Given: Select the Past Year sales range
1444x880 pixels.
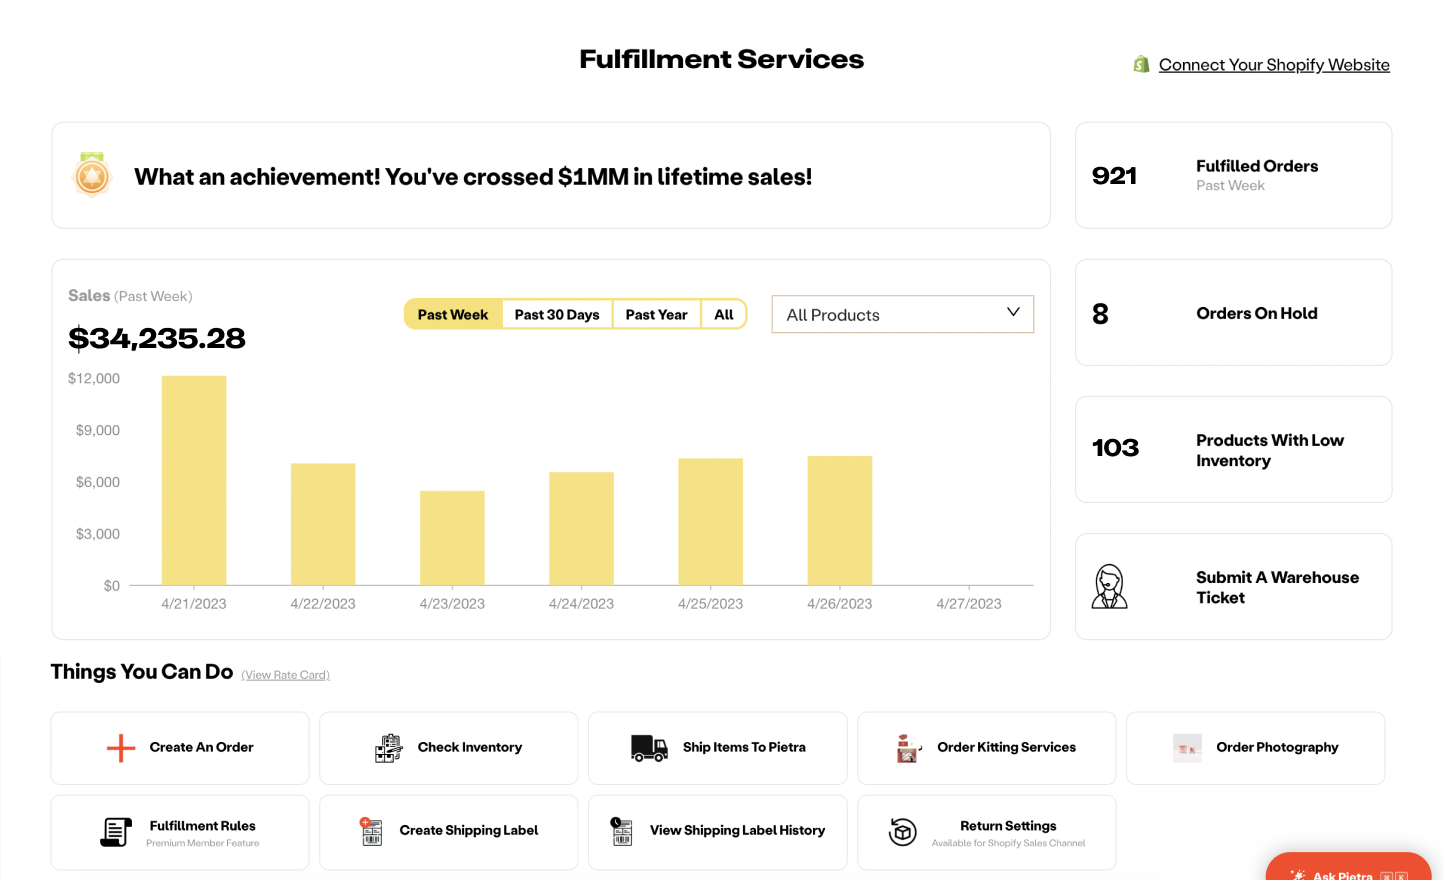Looking at the screenshot, I should point(656,315).
